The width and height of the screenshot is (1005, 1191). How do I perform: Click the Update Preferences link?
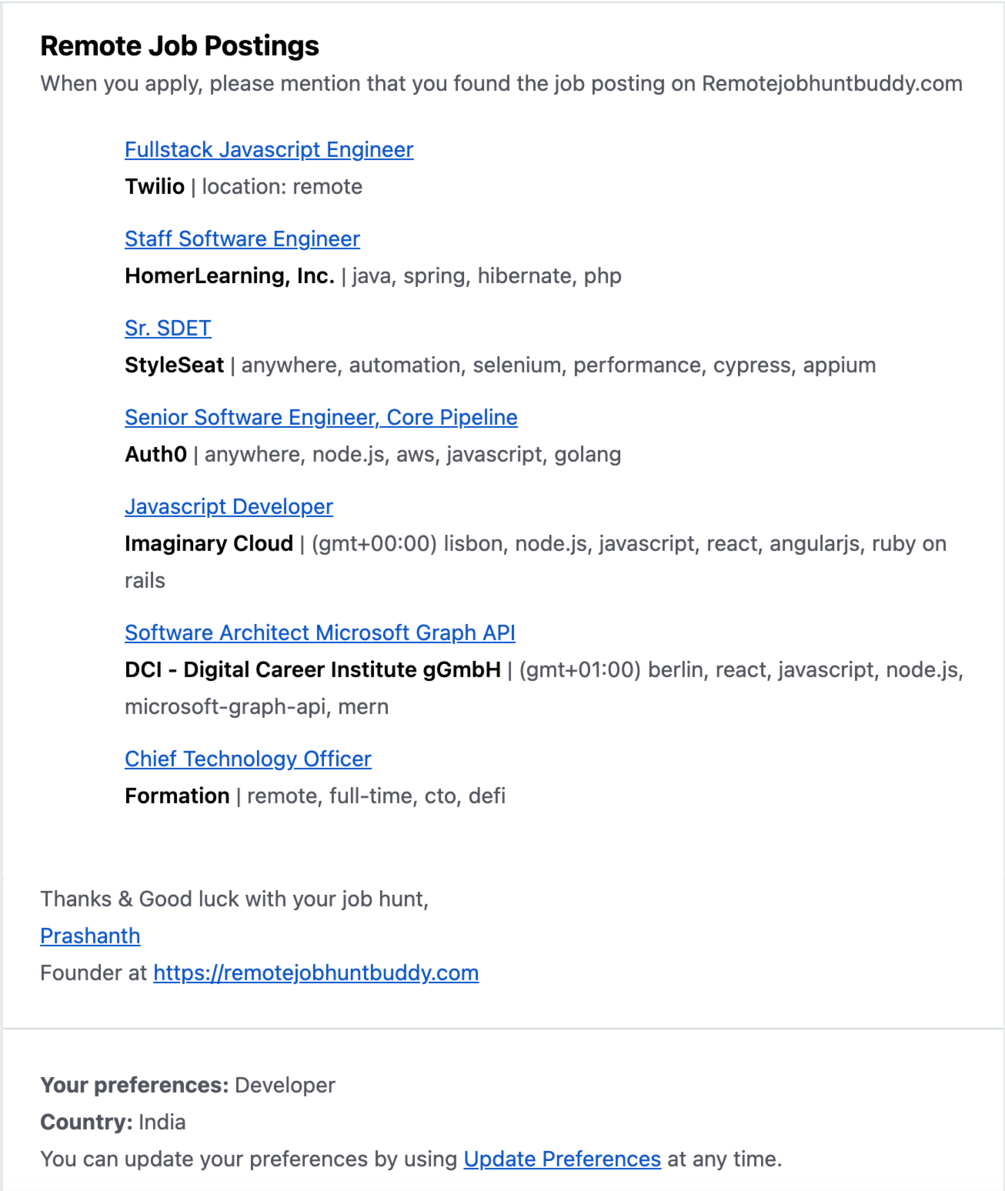pos(562,1160)
